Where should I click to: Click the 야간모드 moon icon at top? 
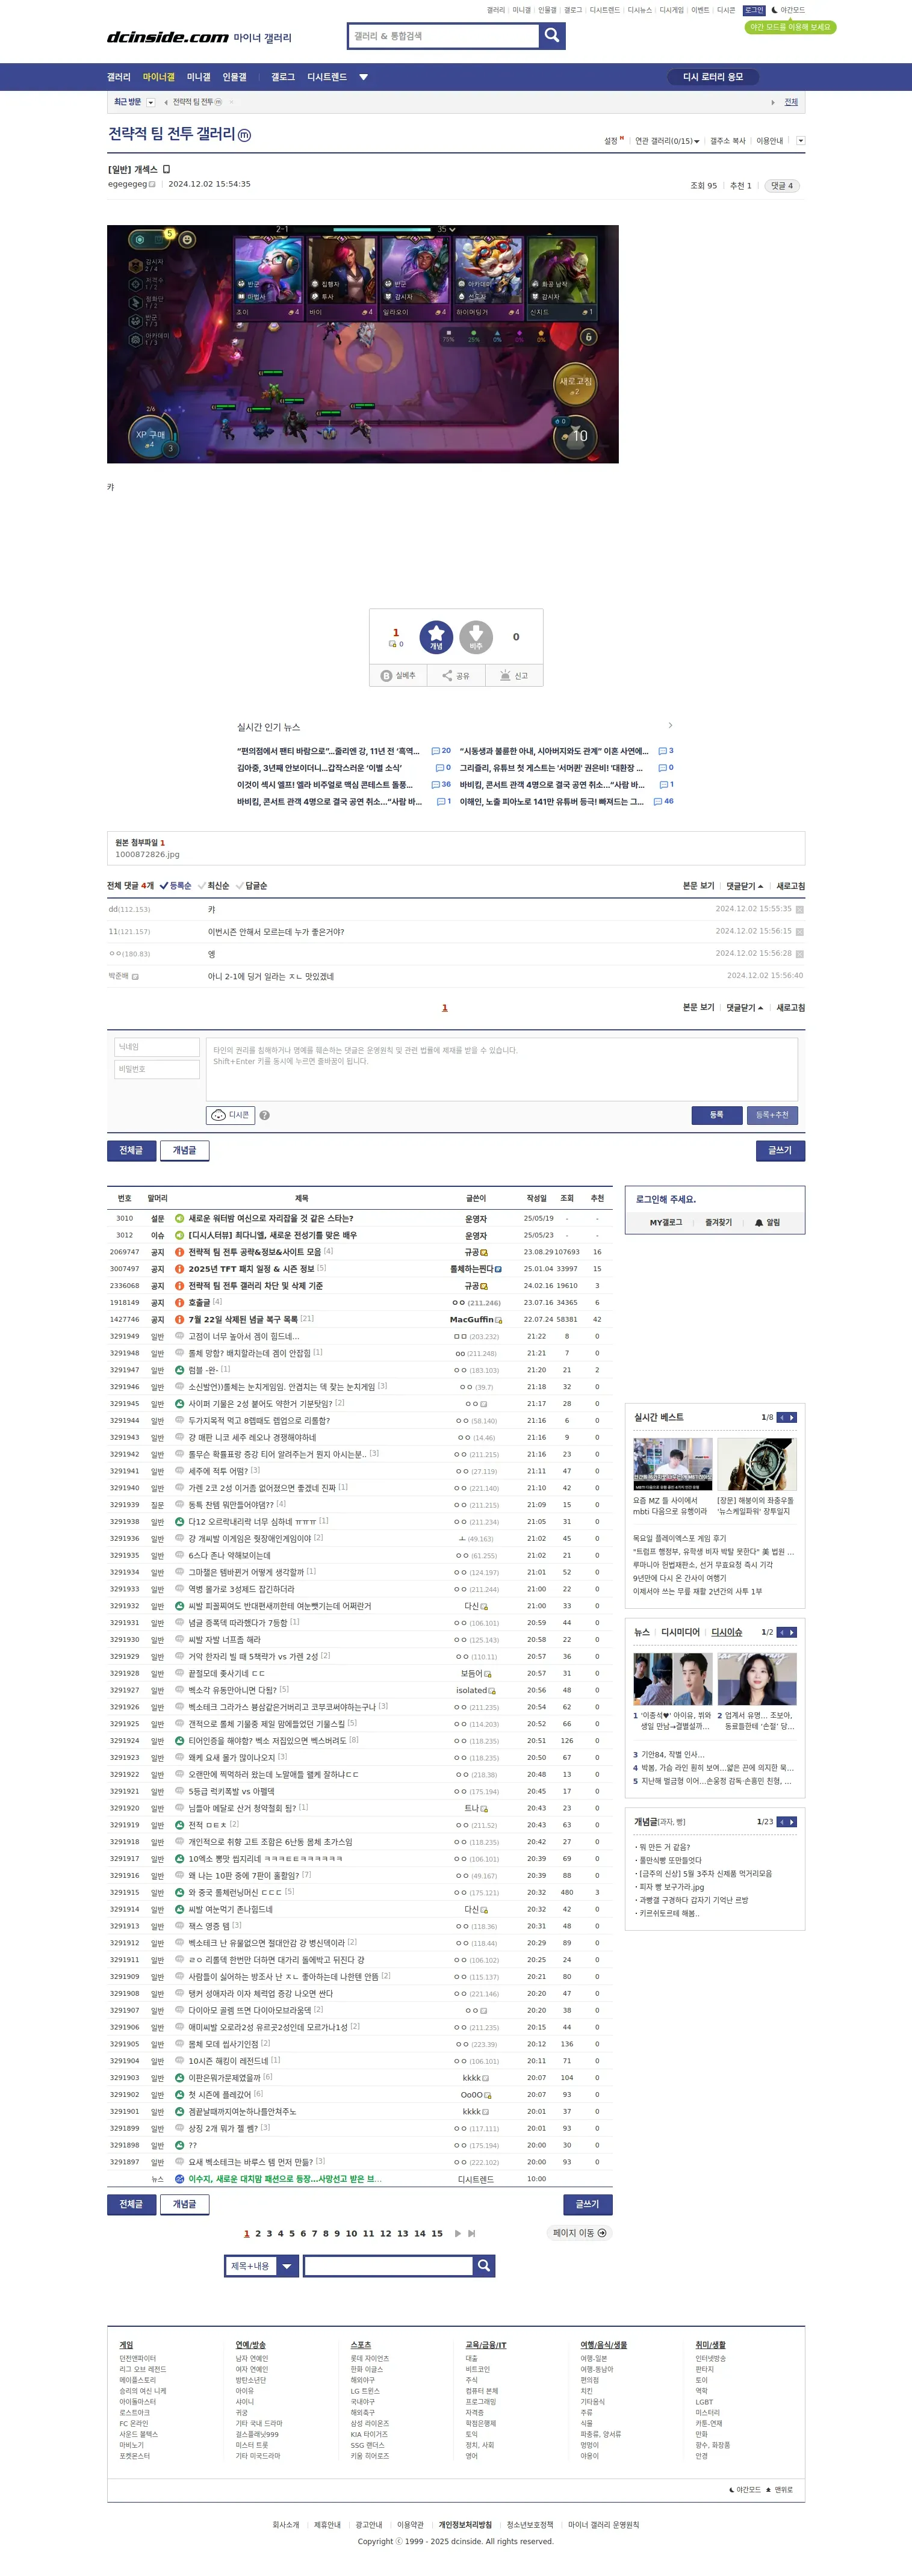774,10
